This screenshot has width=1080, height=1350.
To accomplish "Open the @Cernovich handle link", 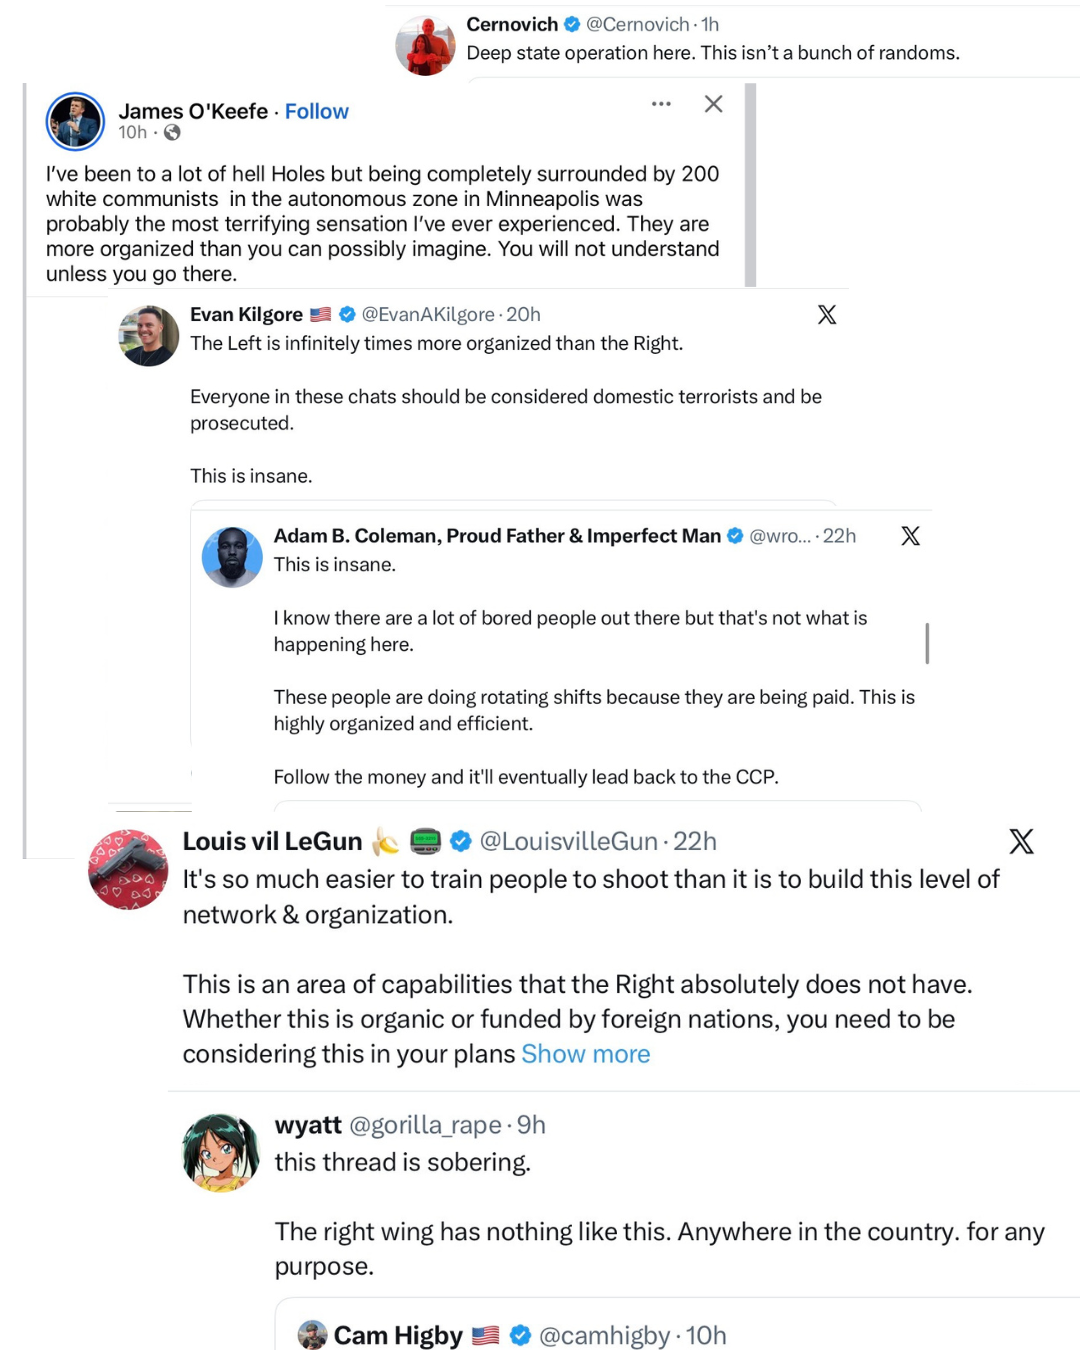I will click(637, 24).
